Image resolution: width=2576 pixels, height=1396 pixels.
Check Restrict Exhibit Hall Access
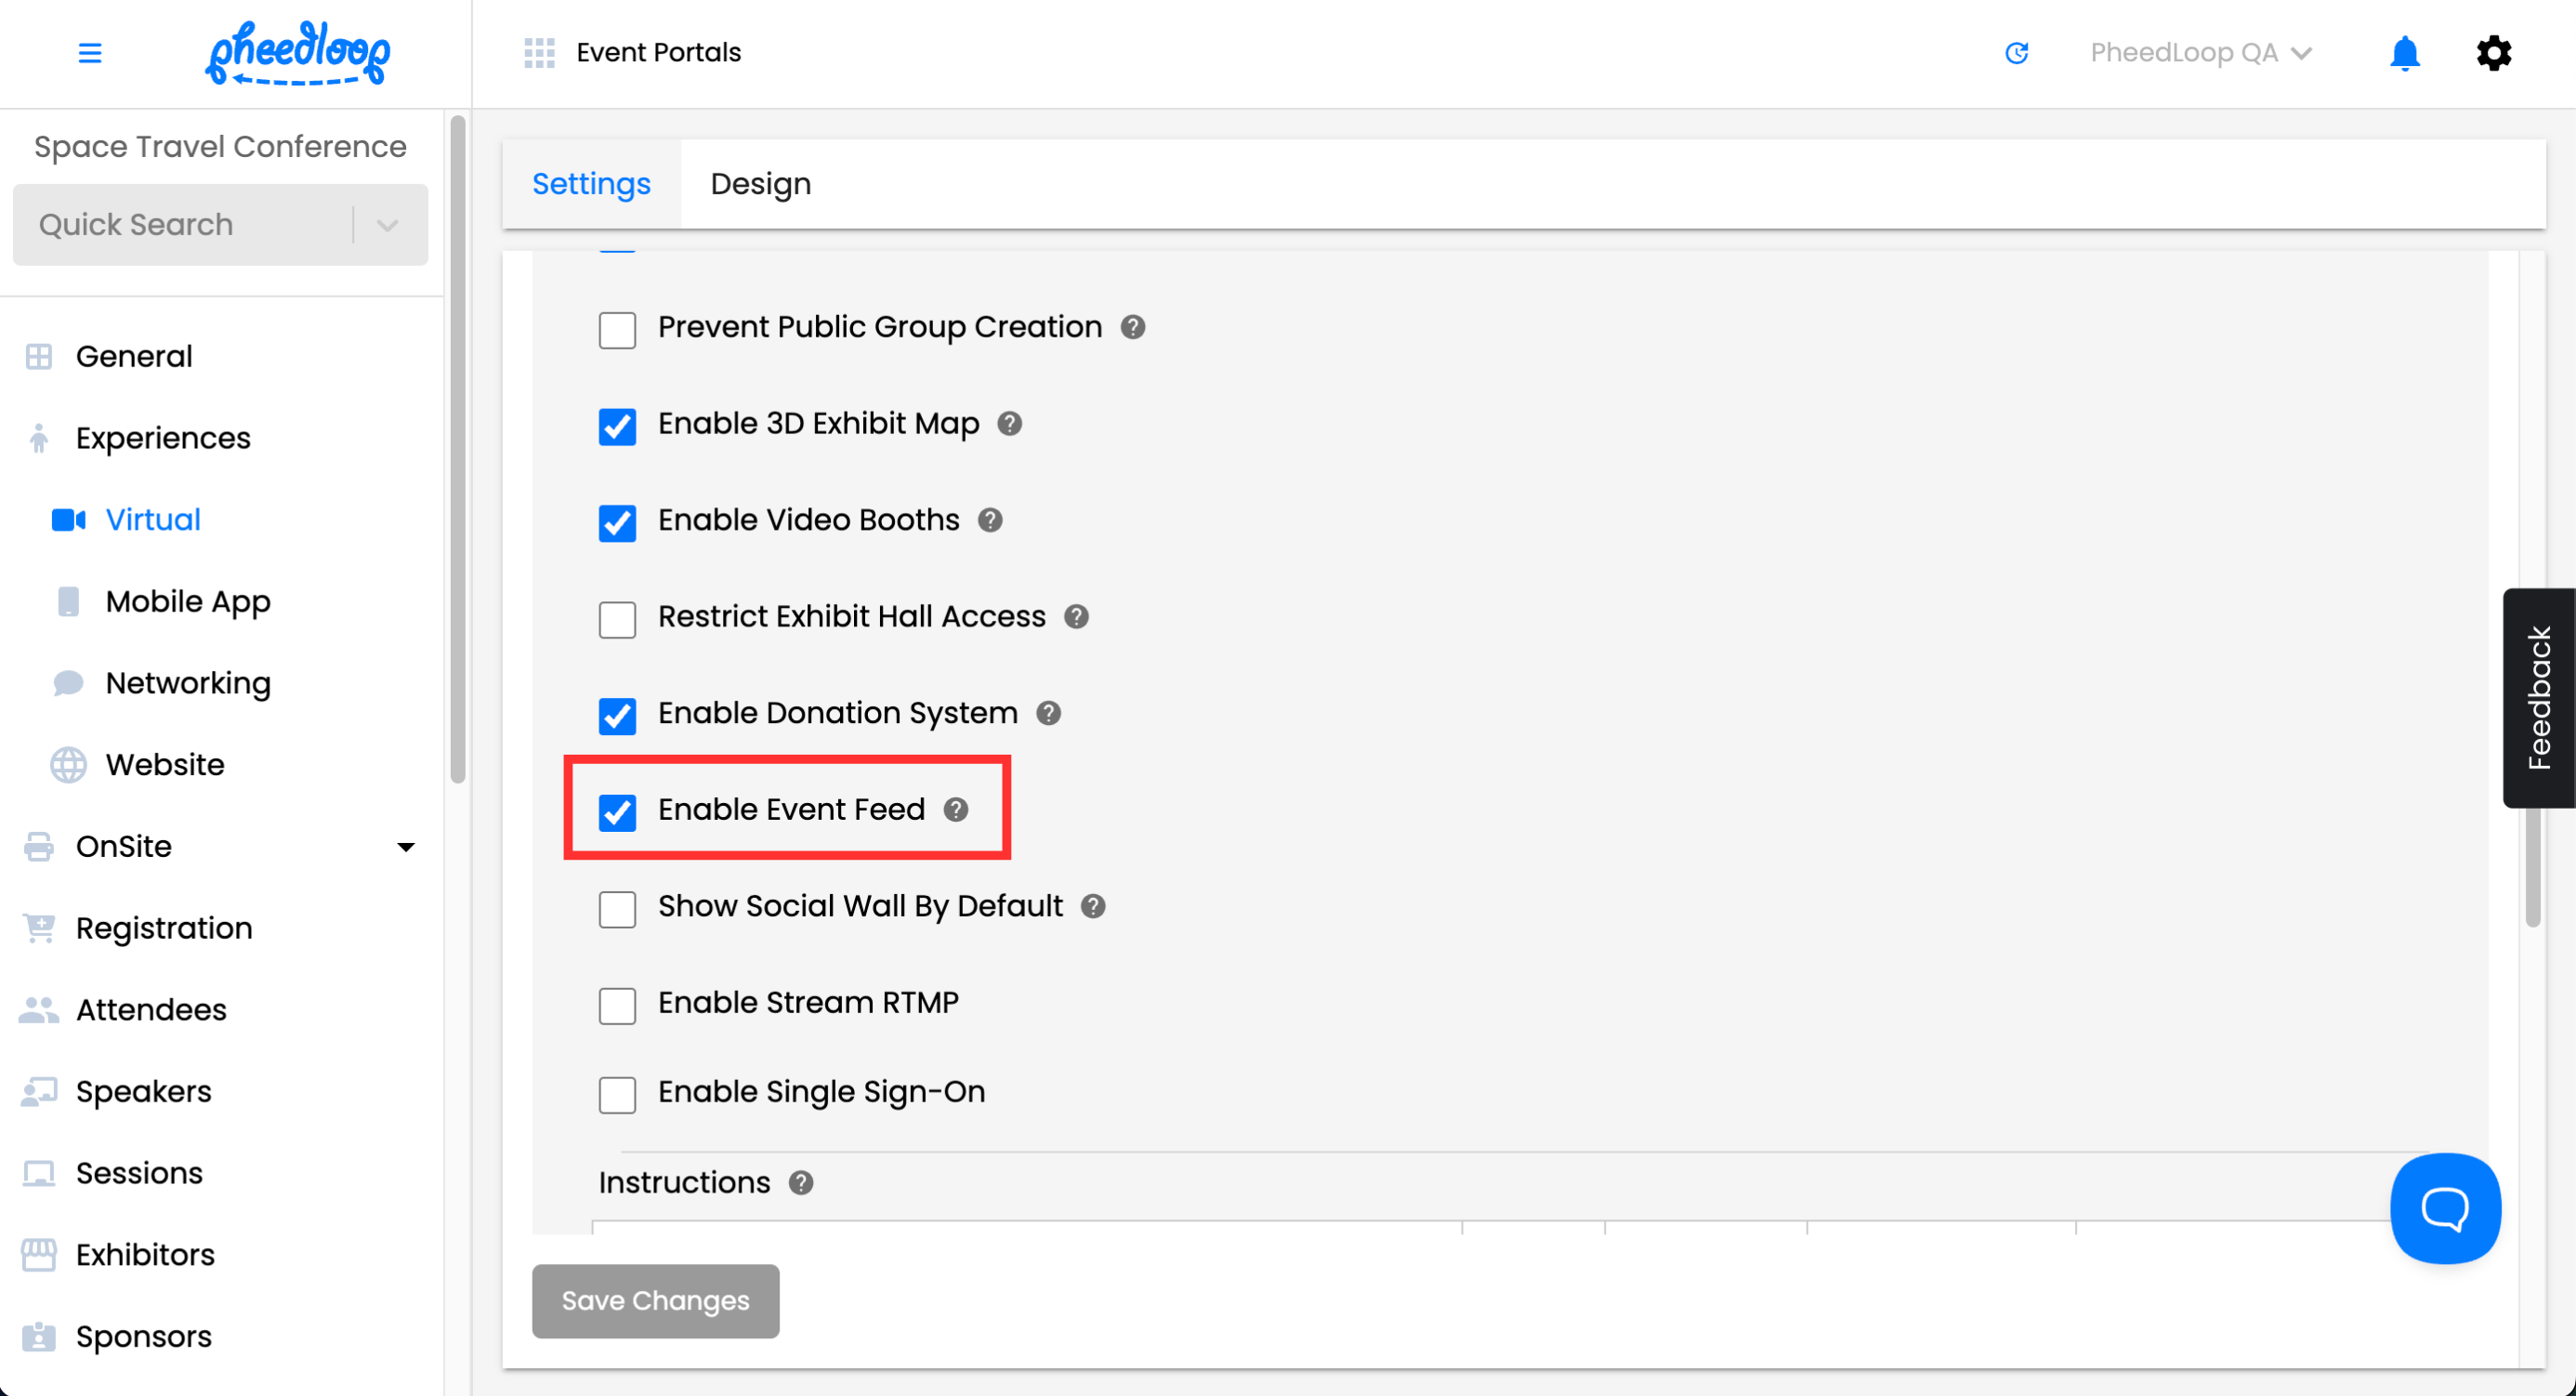617,620
